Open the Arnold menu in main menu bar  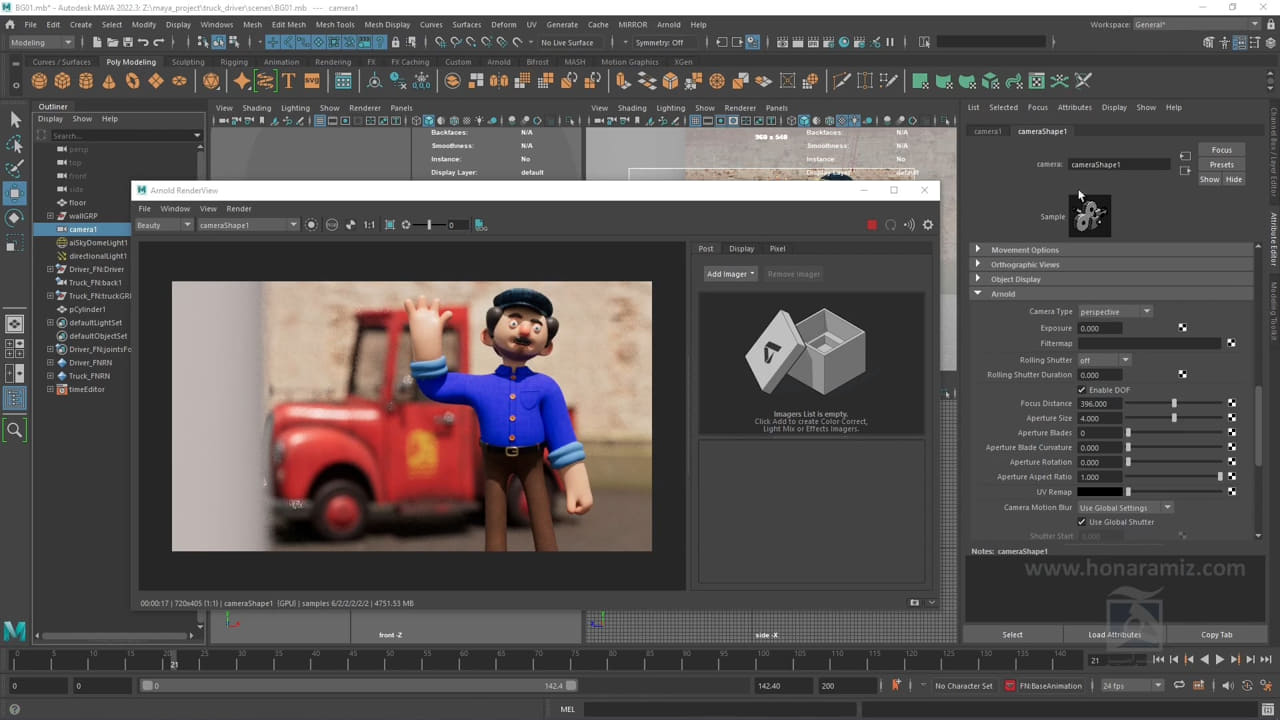pyautogui.click(x=669, y=24)
